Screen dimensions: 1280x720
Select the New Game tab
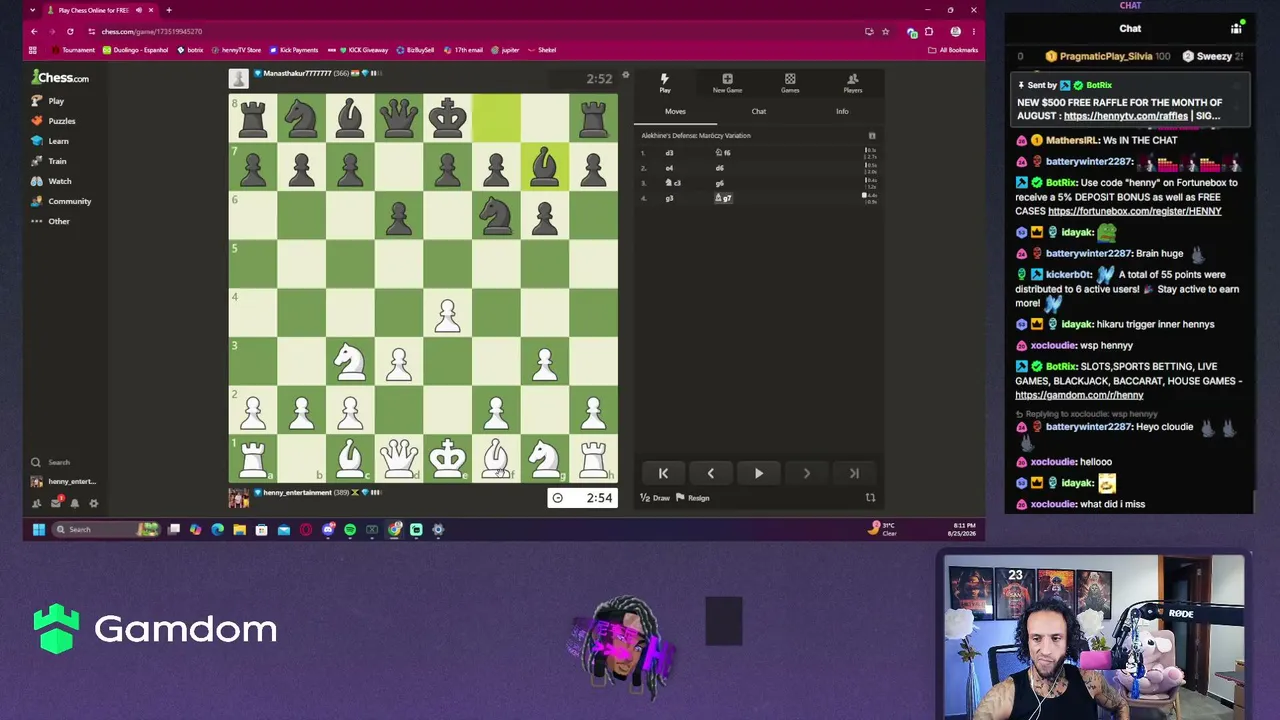tap(727, 83)
